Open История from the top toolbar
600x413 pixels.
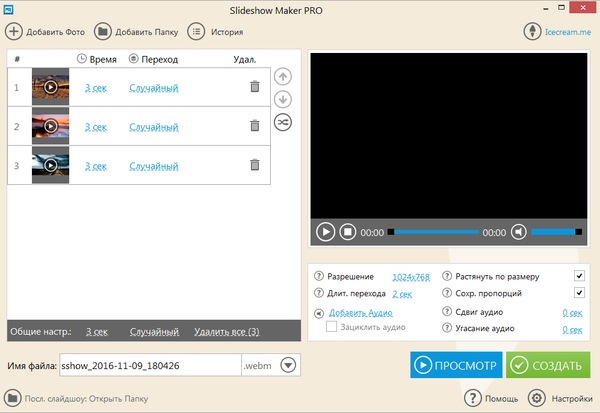[214, 31]
